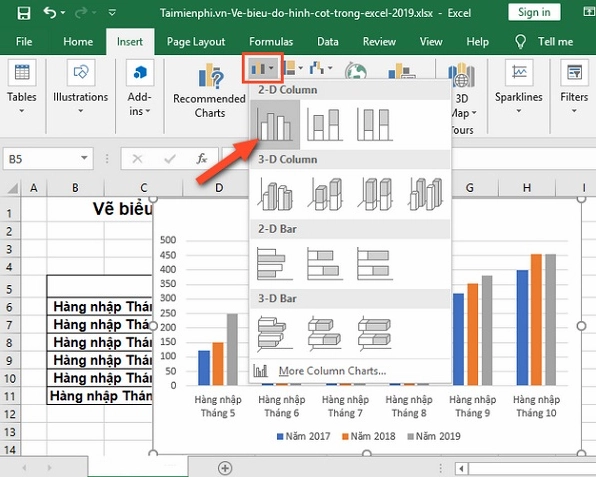This screenshot has width=596, height=477.
Task: Select 3-D 100% Stacked Column chart
Action: pyautogui.click(x=375, y=194)
